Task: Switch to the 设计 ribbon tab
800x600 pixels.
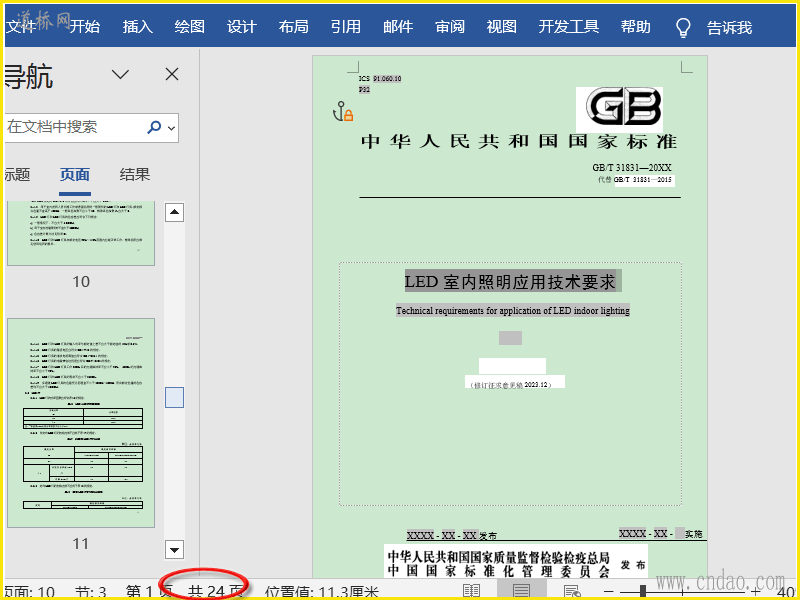Action: click(242, 27)
